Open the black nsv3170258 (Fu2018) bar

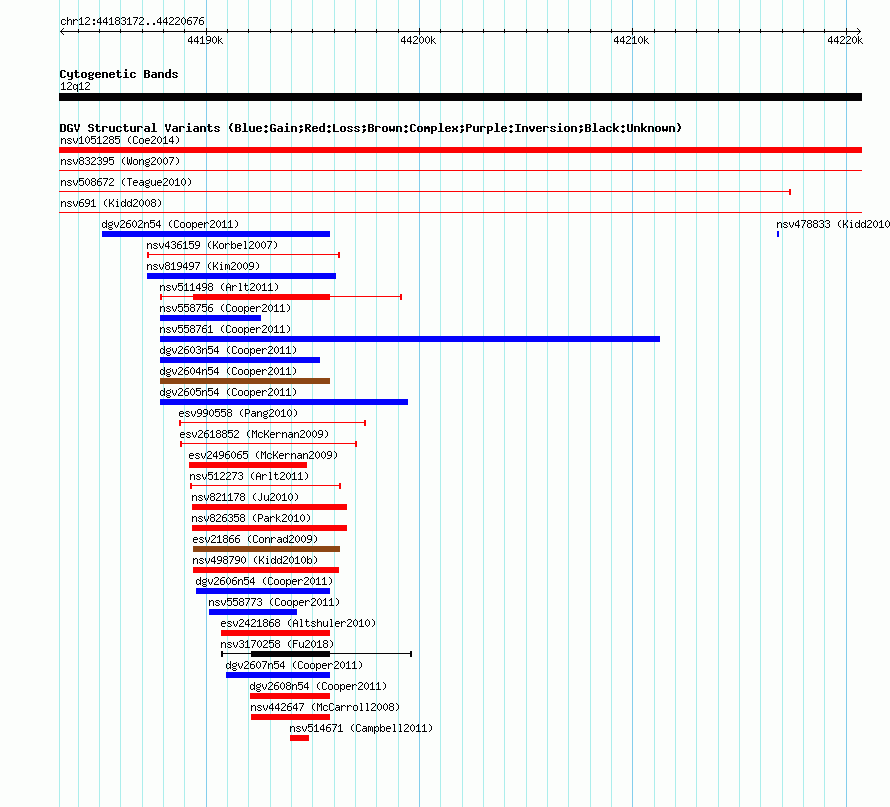pos(290,654)
